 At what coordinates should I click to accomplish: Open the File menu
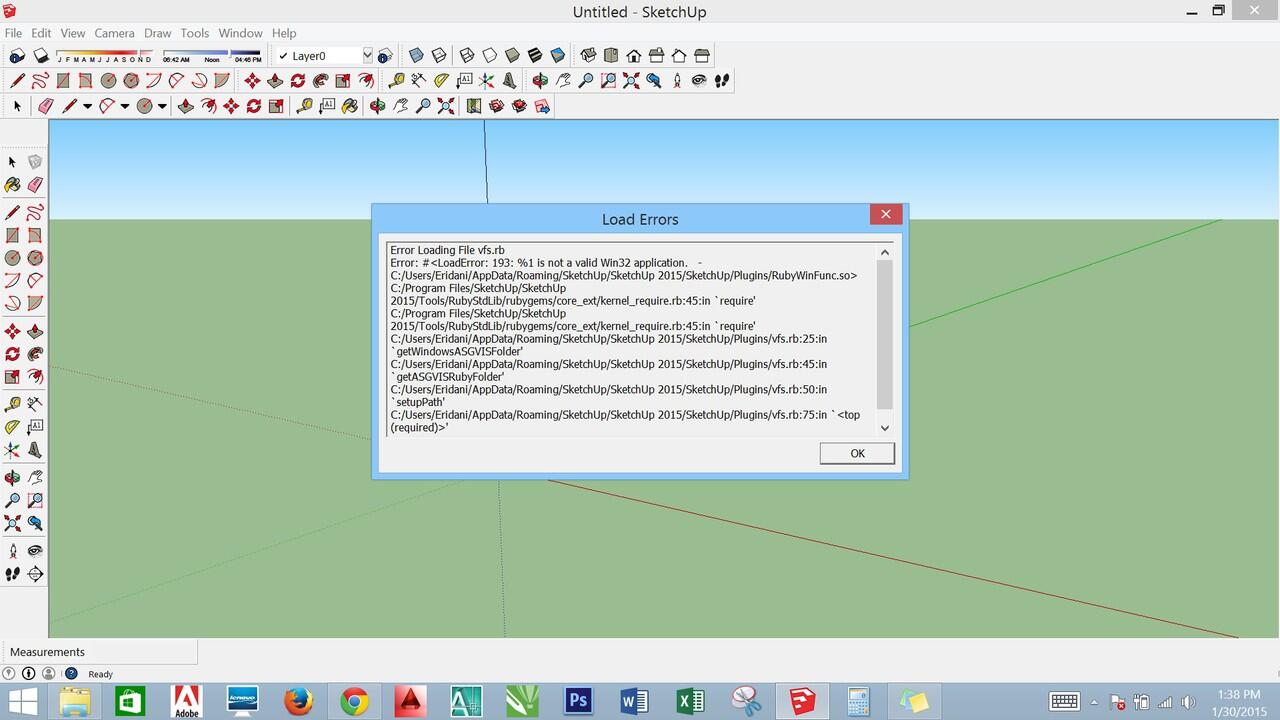point(13,33)
